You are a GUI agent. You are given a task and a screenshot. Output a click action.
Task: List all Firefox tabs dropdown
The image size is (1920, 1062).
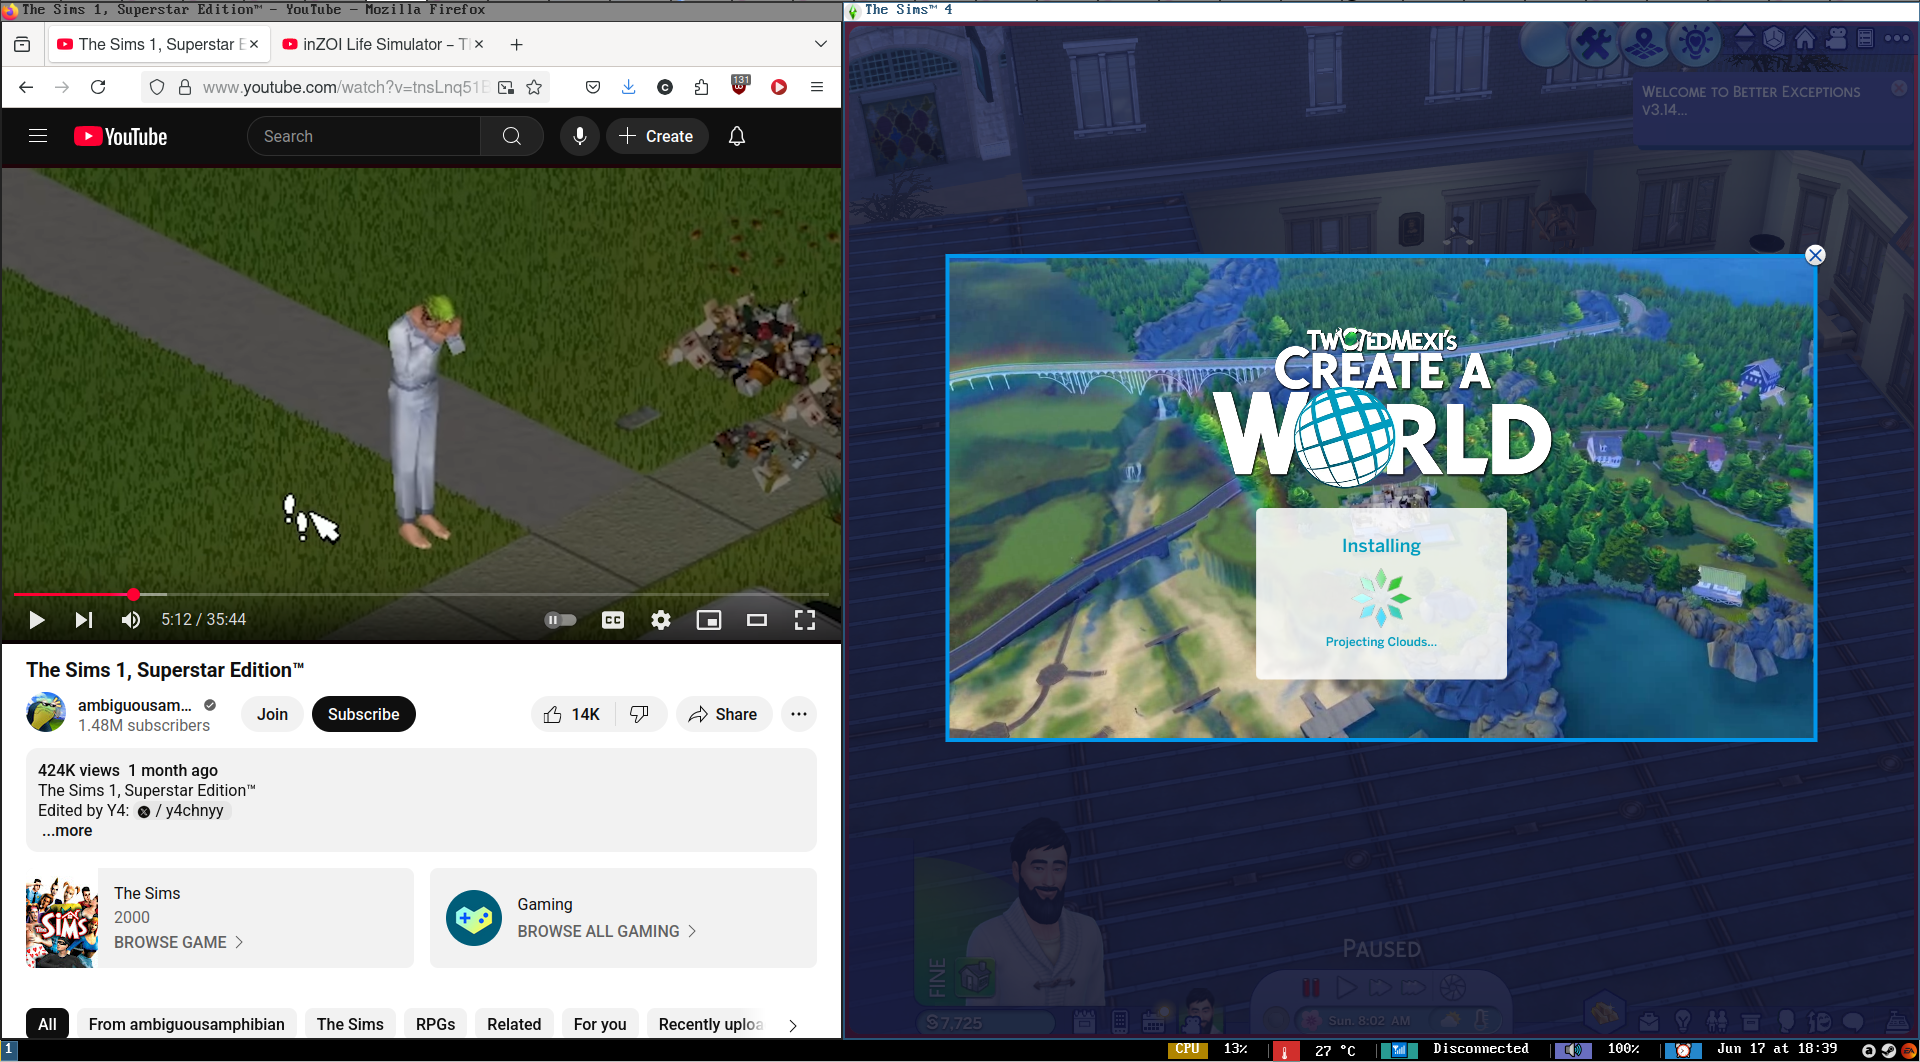(821, 44)
